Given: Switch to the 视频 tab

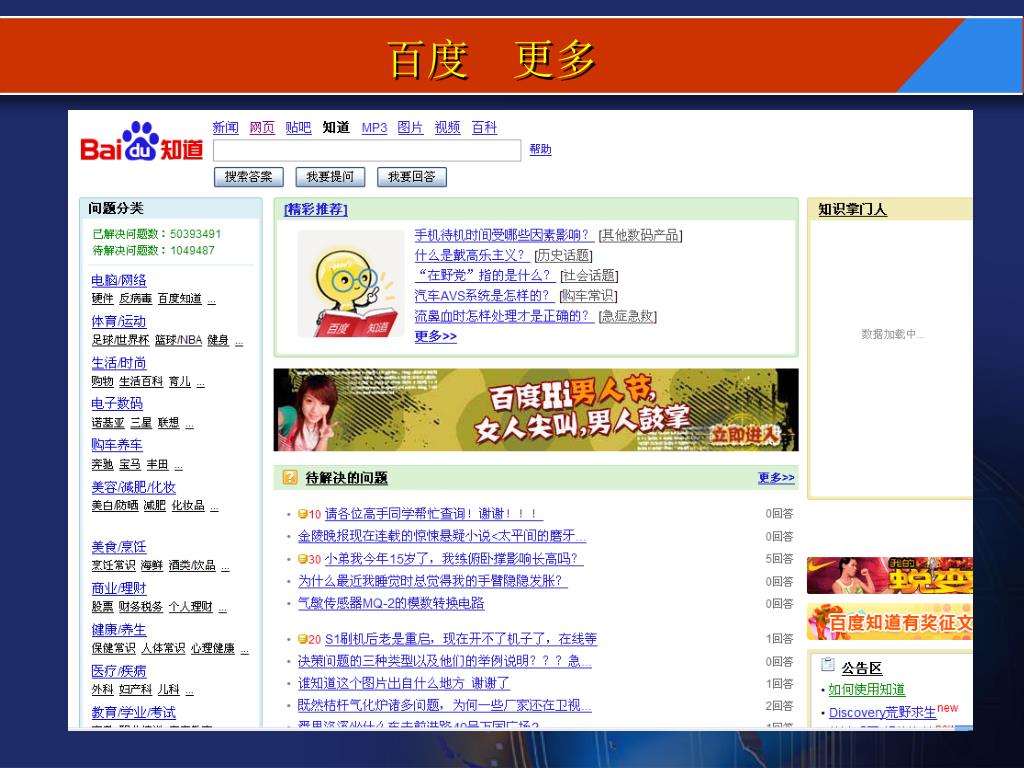Looking at the screenshot, I should coord(447,127).
